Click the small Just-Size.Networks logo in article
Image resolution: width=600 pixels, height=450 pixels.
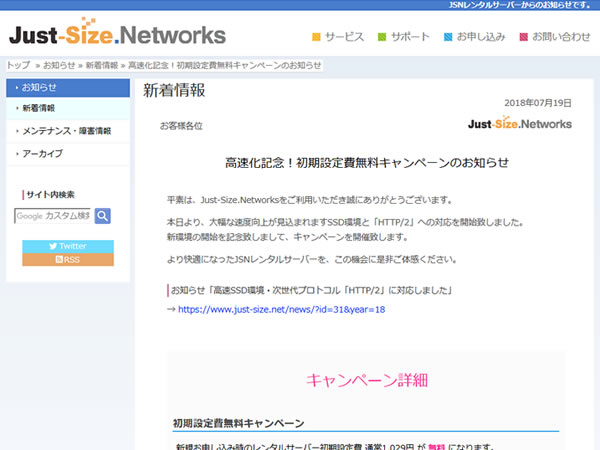[520, 123]
